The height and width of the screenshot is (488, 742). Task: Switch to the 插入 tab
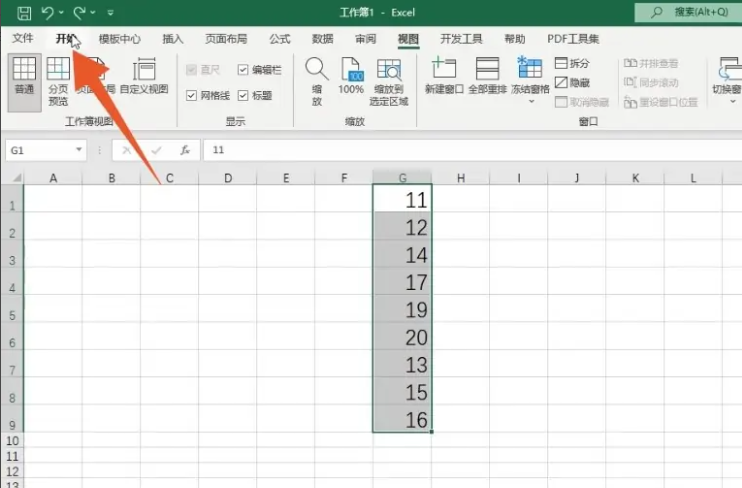coord(173,39)
